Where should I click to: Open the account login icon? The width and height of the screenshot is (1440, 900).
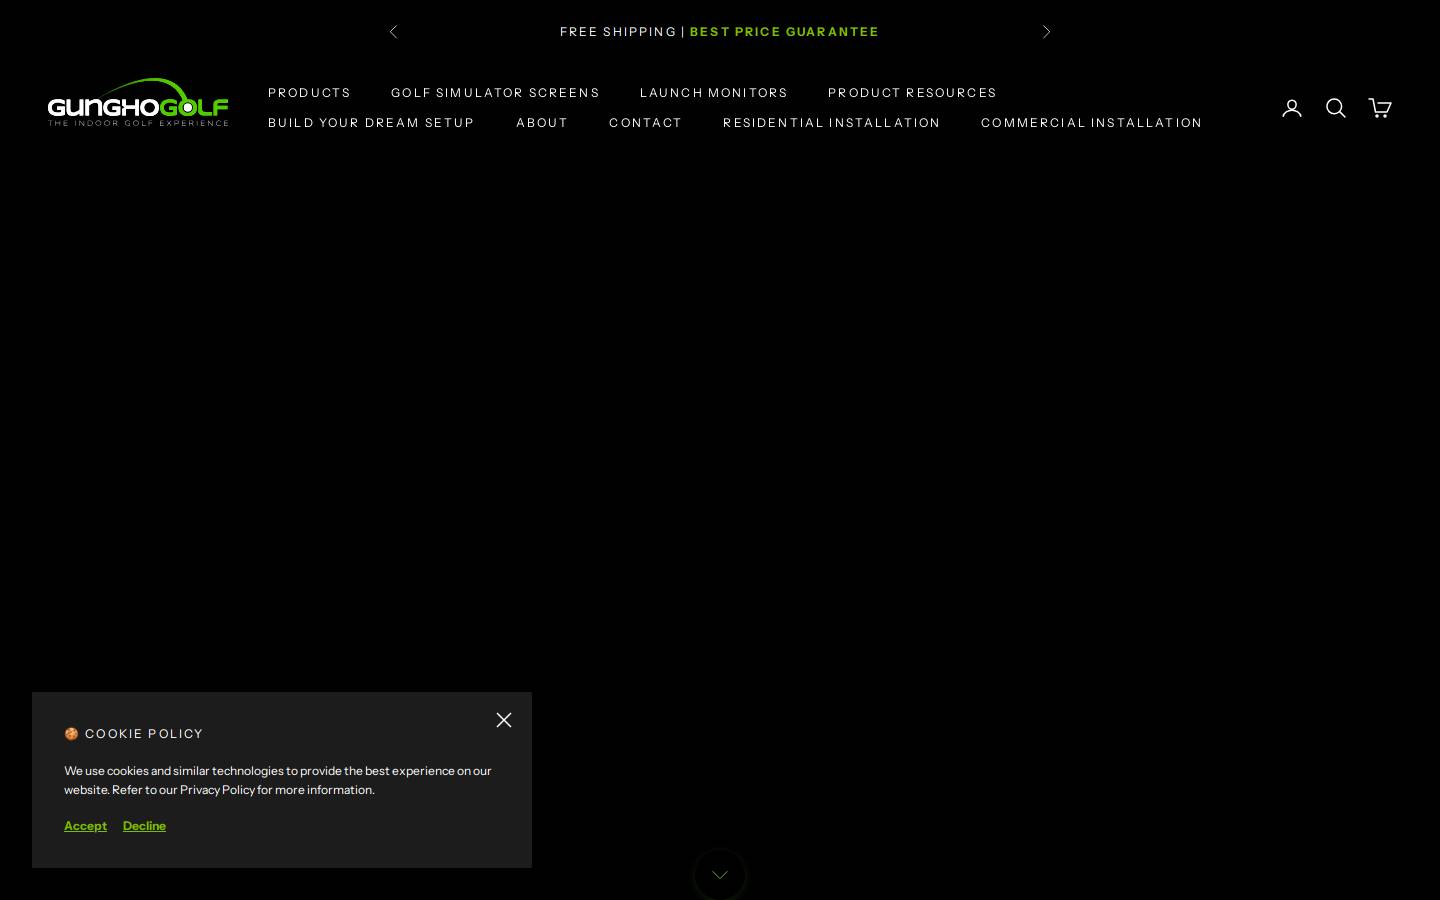(x=1292, y=108)
